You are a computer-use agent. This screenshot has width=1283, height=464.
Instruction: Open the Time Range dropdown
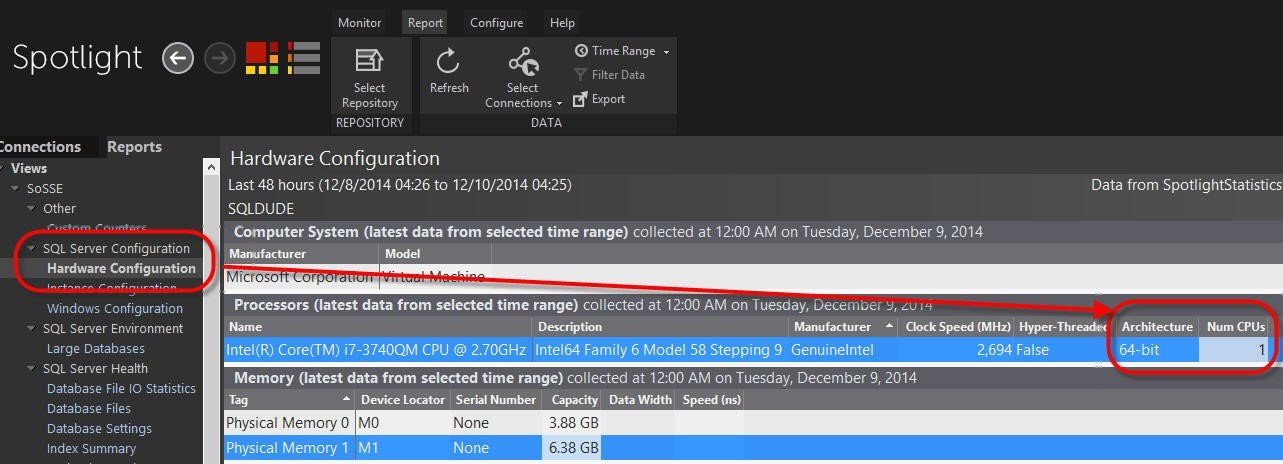pos(622,51)
